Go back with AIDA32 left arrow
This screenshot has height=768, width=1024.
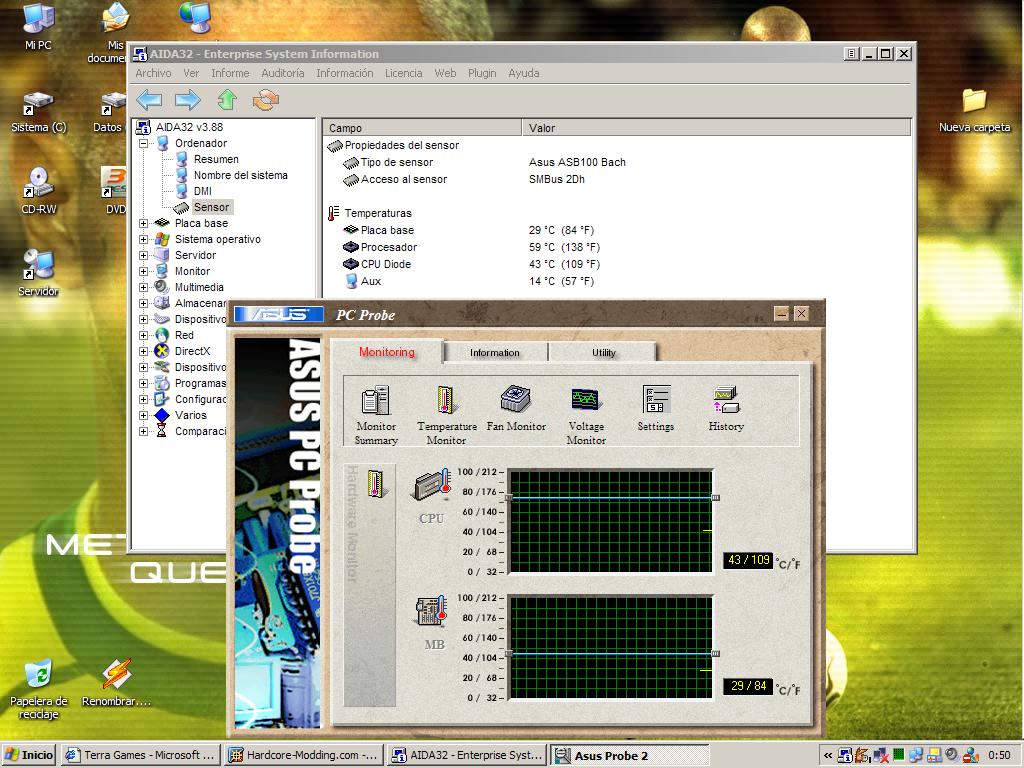click(150, 100)
